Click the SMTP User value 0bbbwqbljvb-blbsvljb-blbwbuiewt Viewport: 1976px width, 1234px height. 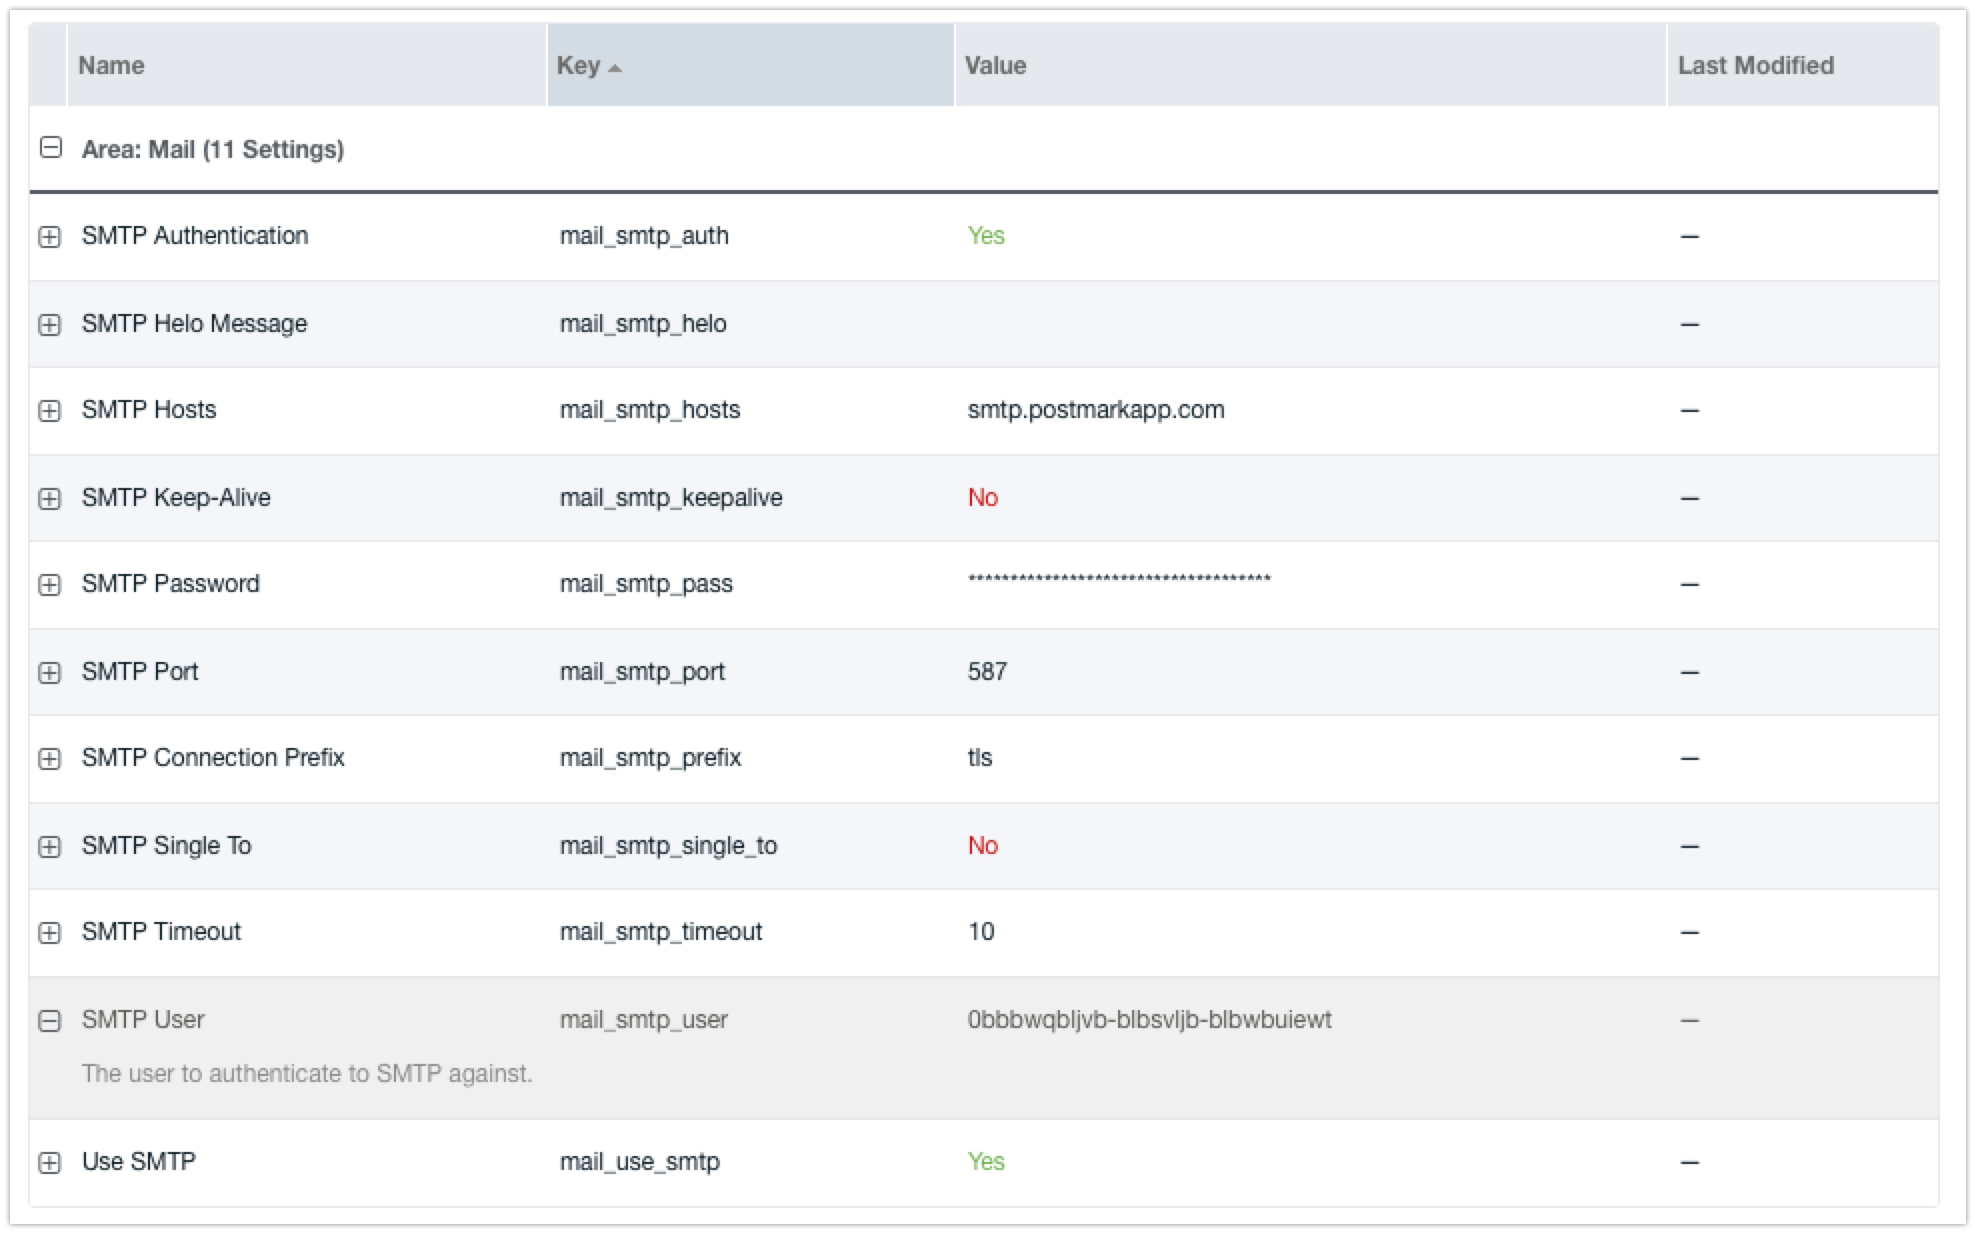coord(1150,1019)
